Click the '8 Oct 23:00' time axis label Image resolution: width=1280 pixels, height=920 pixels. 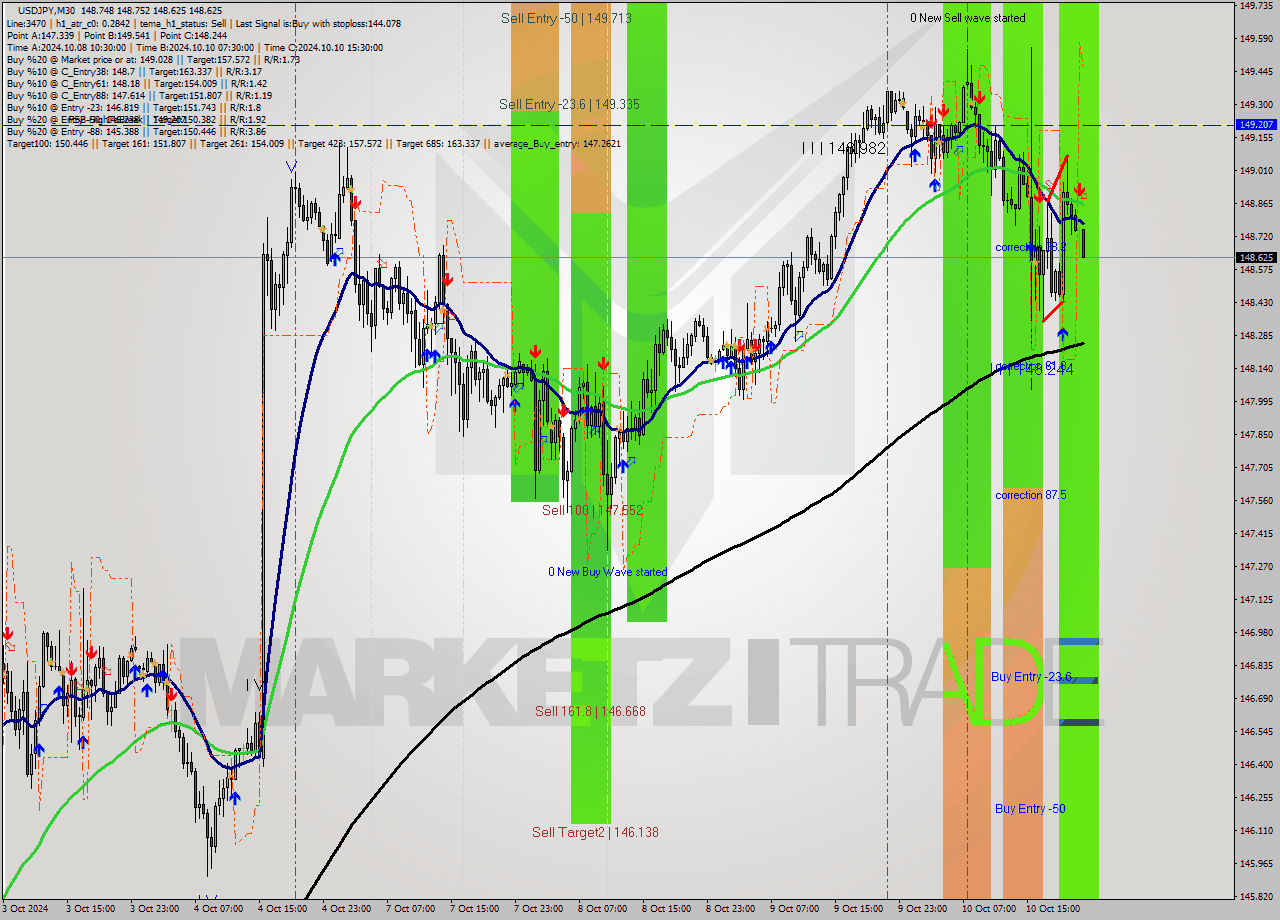pos(730,909)
